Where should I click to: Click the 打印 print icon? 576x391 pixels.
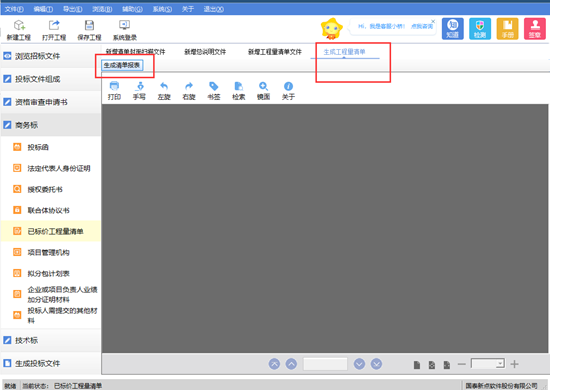tap(114, 90)
